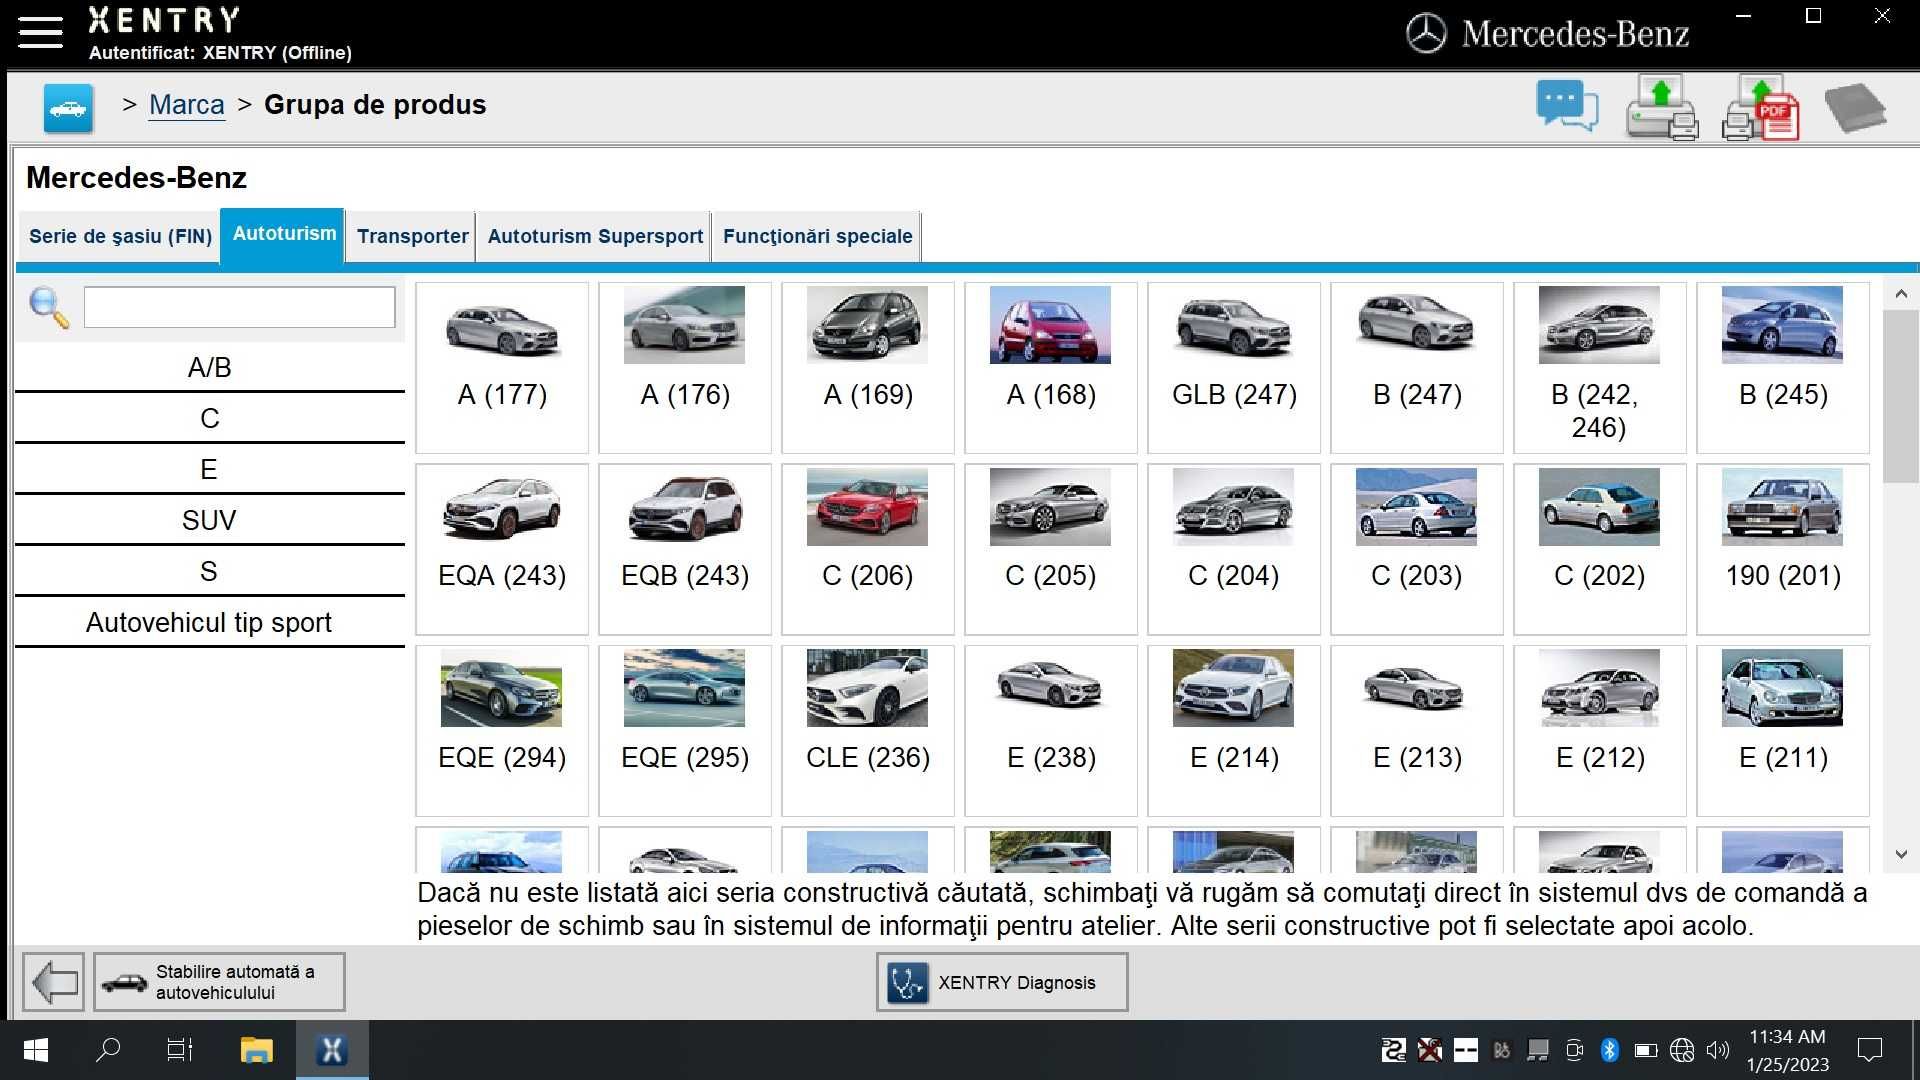Click the volume speaker tray icon

(x=1718, y=1050)
